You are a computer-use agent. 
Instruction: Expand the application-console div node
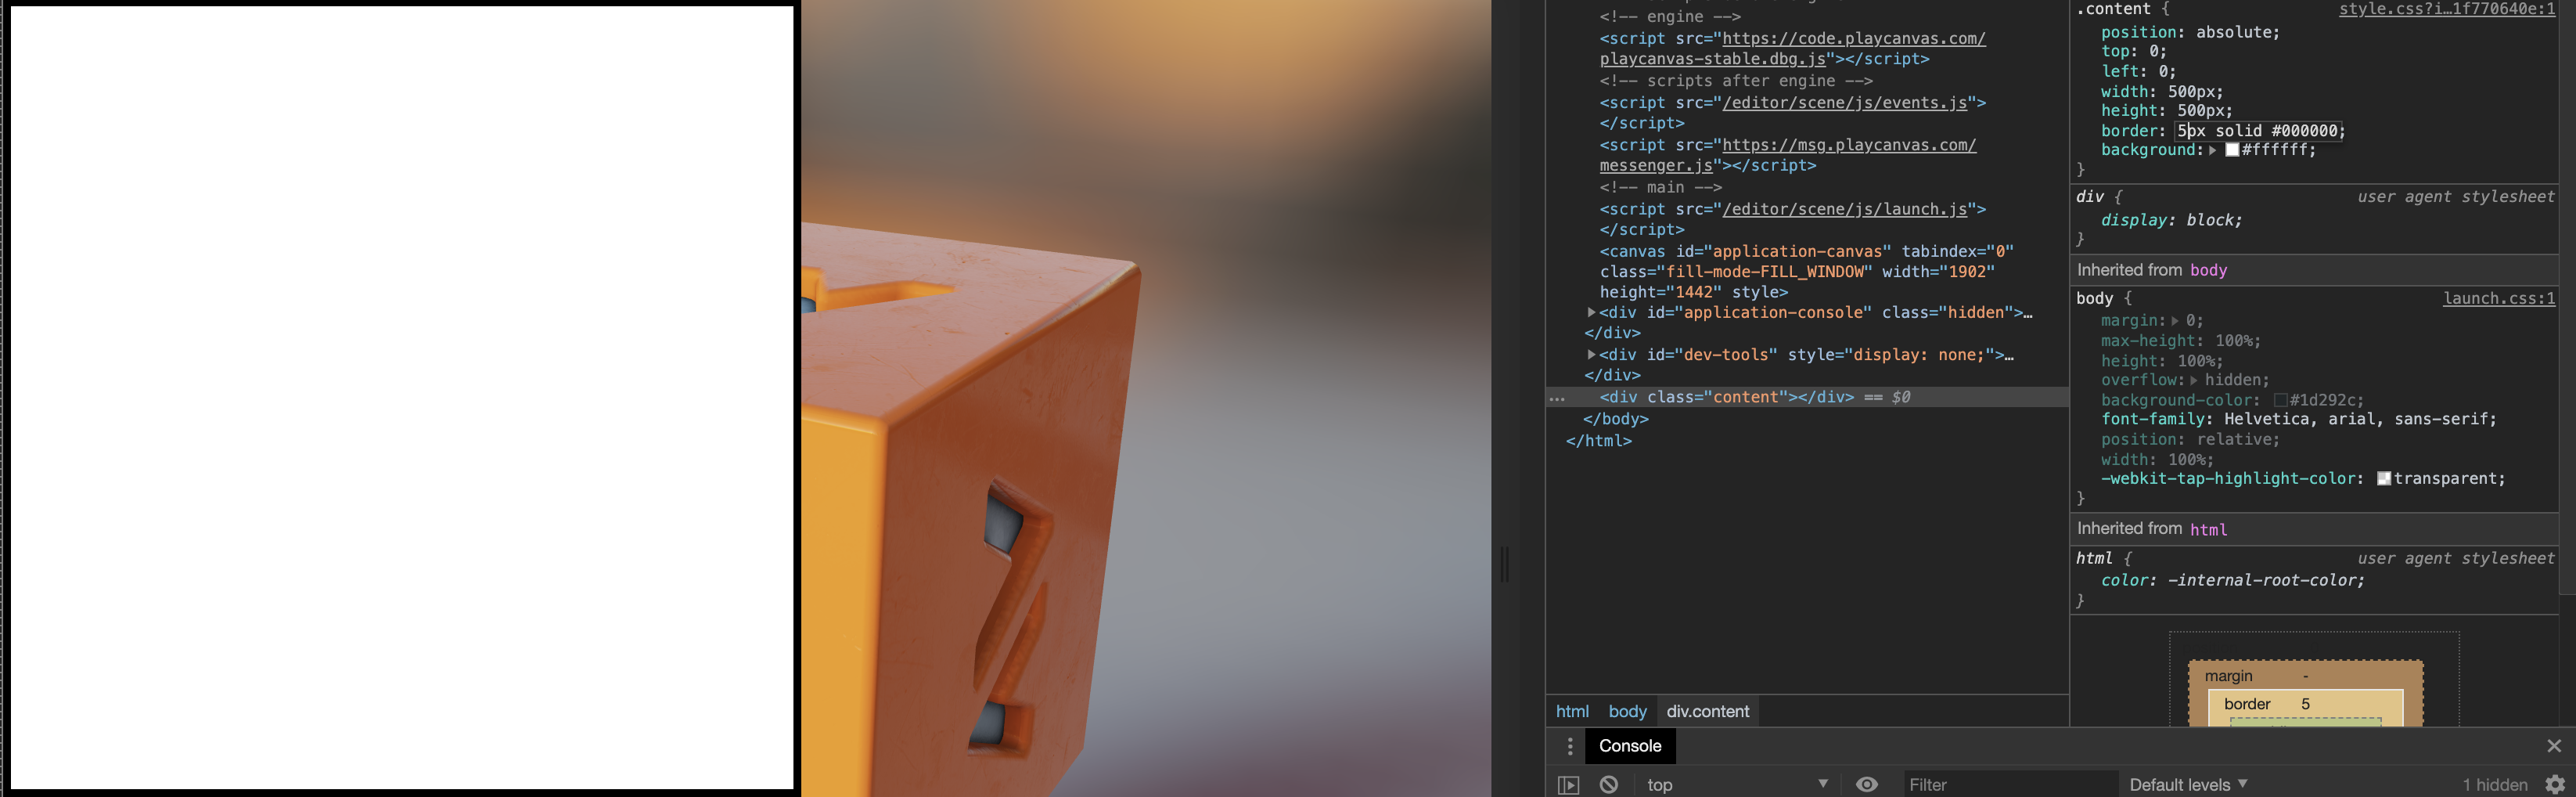tap(1591, 313)
